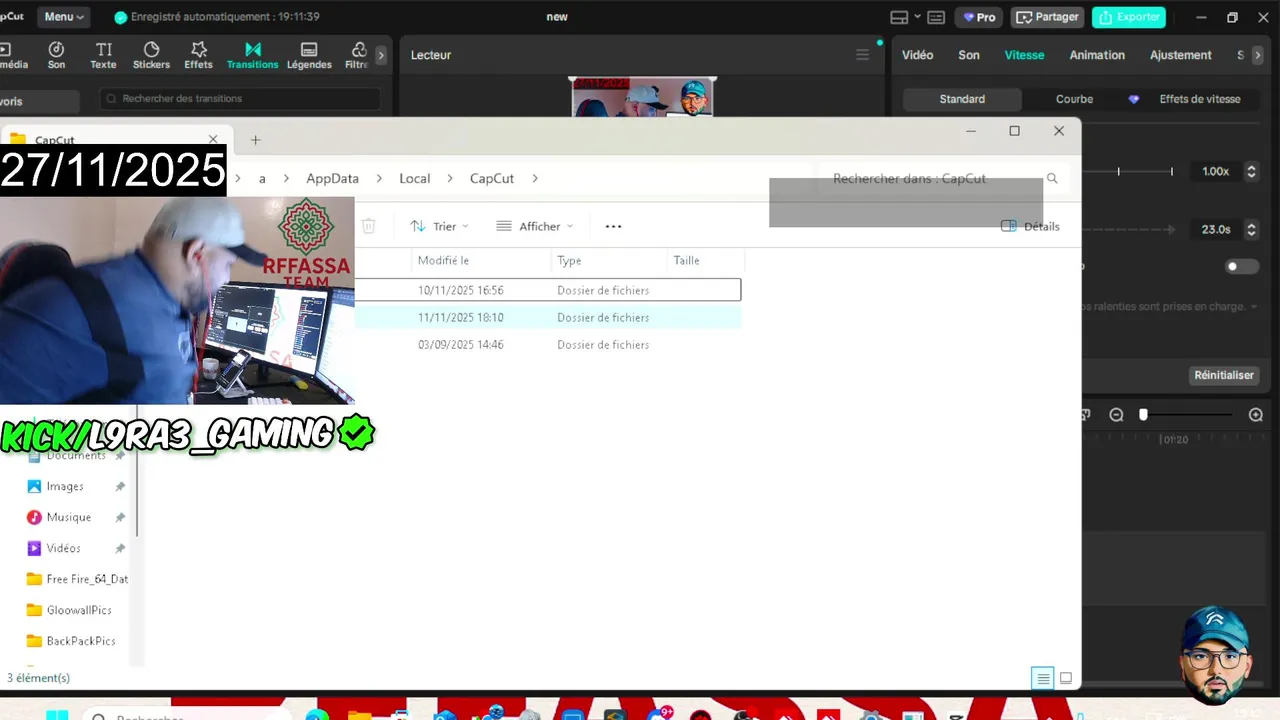The image size is (1280, 720).
Task: Click the Exporter button
Action: [1129, 17]
